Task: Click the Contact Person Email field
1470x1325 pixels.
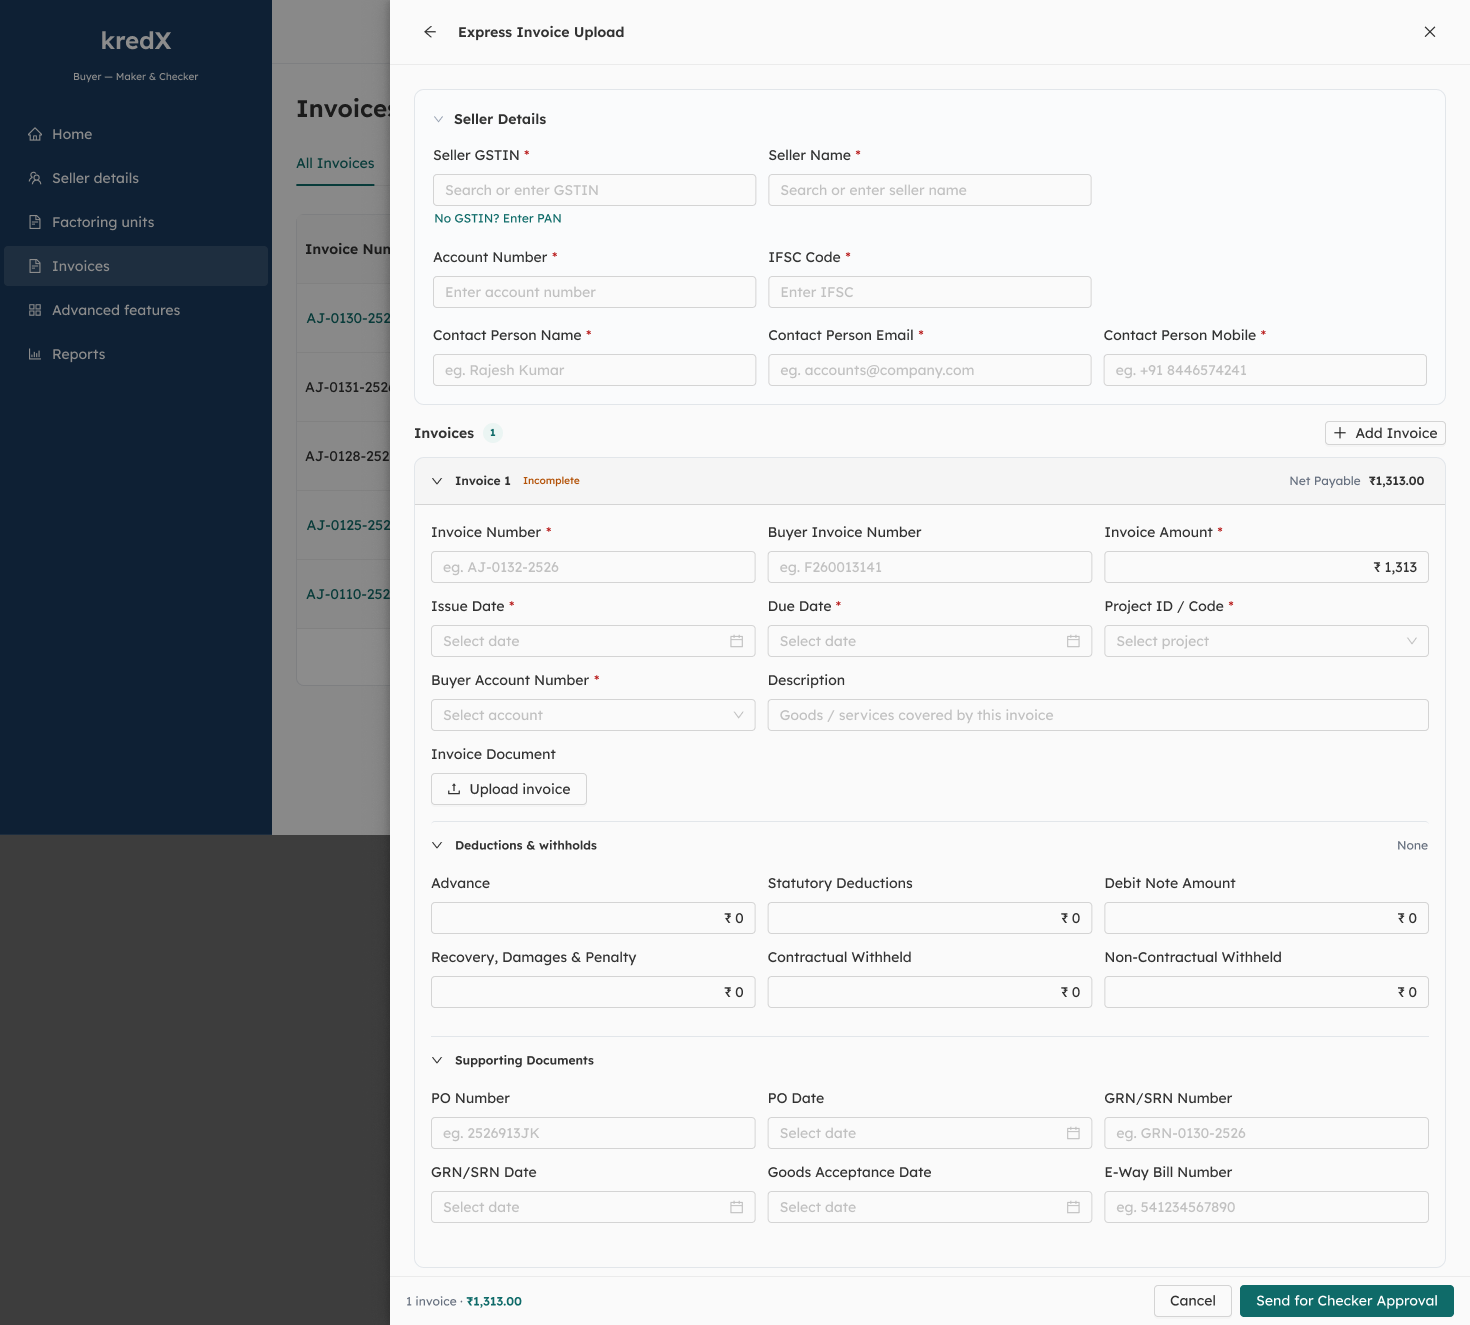Action: (930, 370)
